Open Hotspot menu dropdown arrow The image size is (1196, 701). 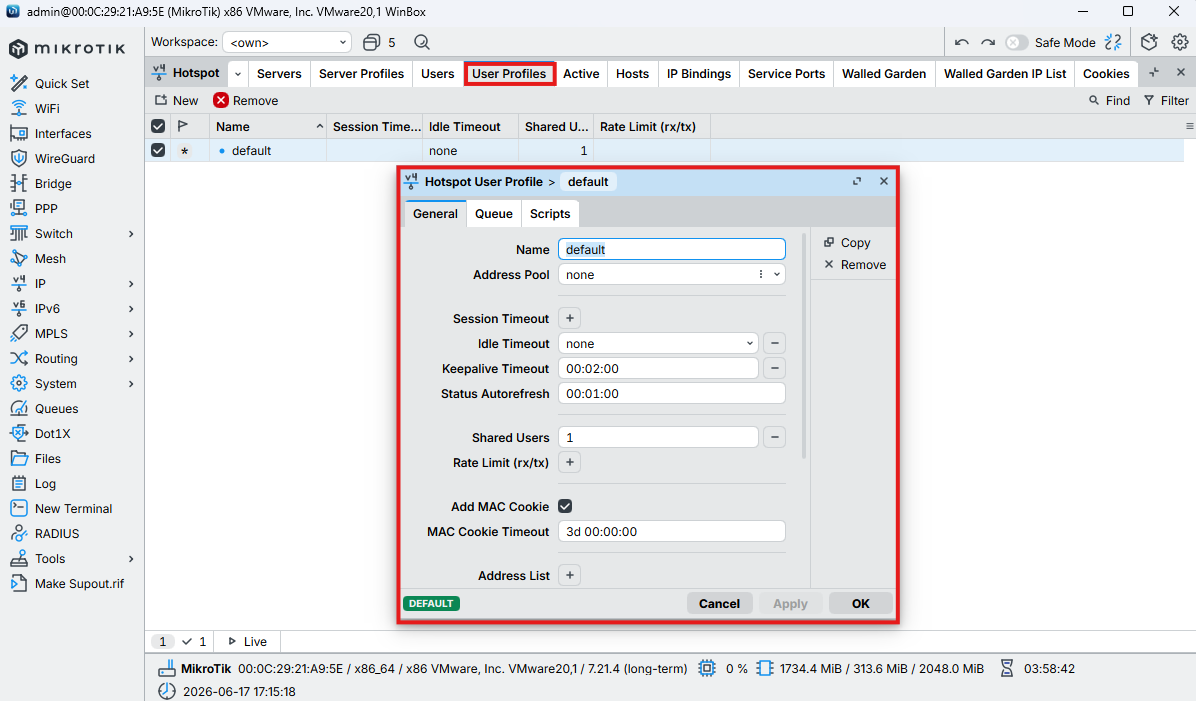click(x=238, y=74)
